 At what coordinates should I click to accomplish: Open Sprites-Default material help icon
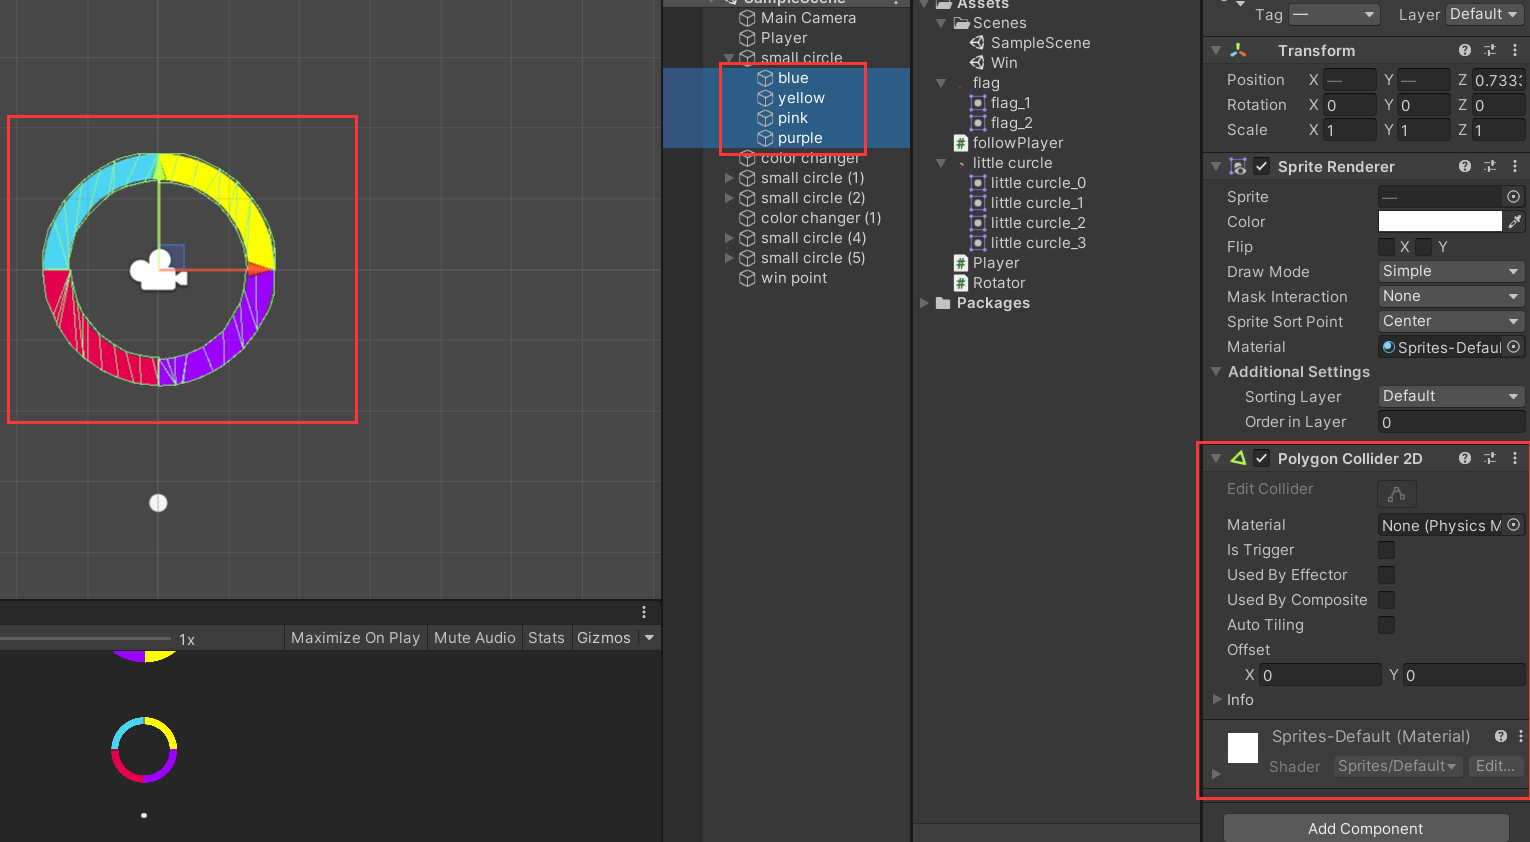(1501, 736)
